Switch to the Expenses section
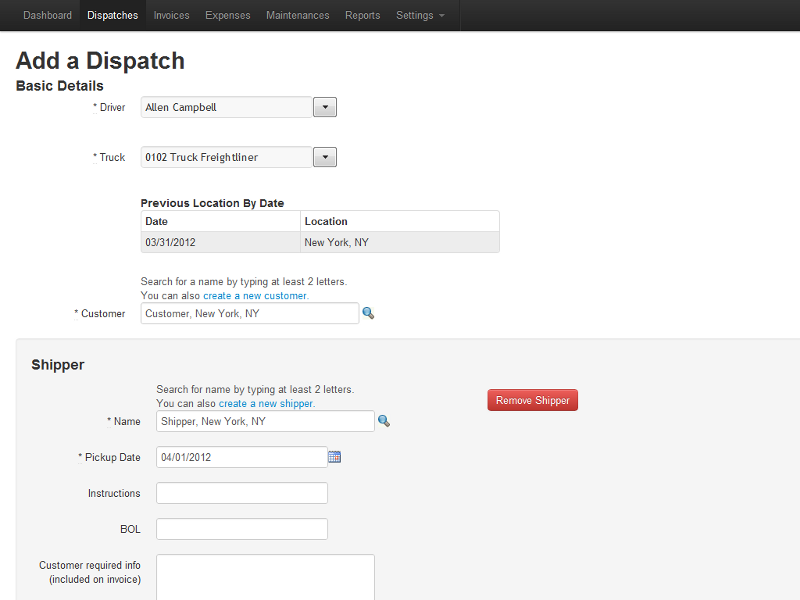This screenshot has width=800, height=600. click(228, 15)
